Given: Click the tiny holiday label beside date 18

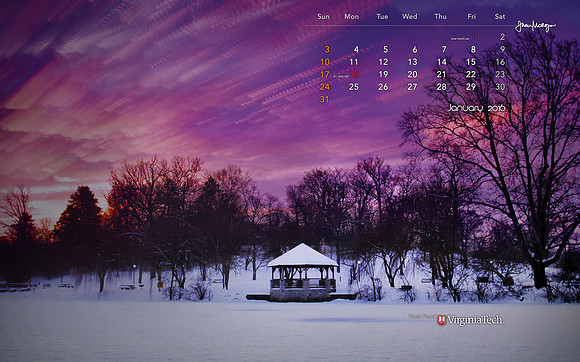Looking at the screenshot, I should click(x=341, y=76).
